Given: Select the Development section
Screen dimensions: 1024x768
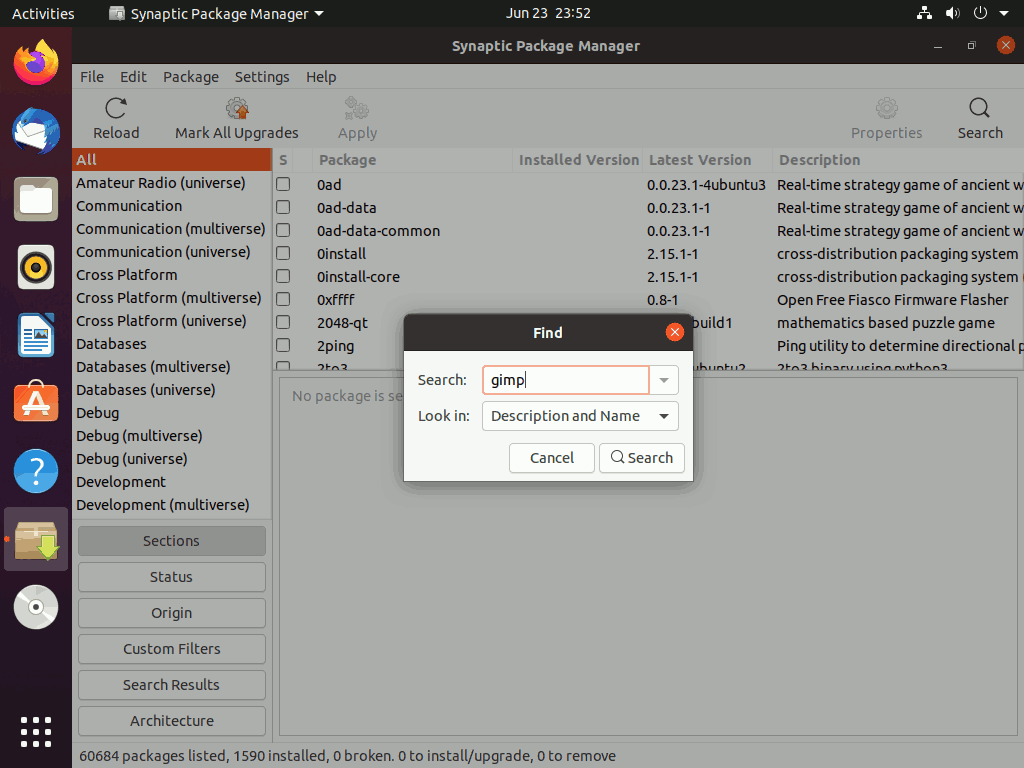Looking at the screenshot, I should pyautogui.click(x=172, y=482).
